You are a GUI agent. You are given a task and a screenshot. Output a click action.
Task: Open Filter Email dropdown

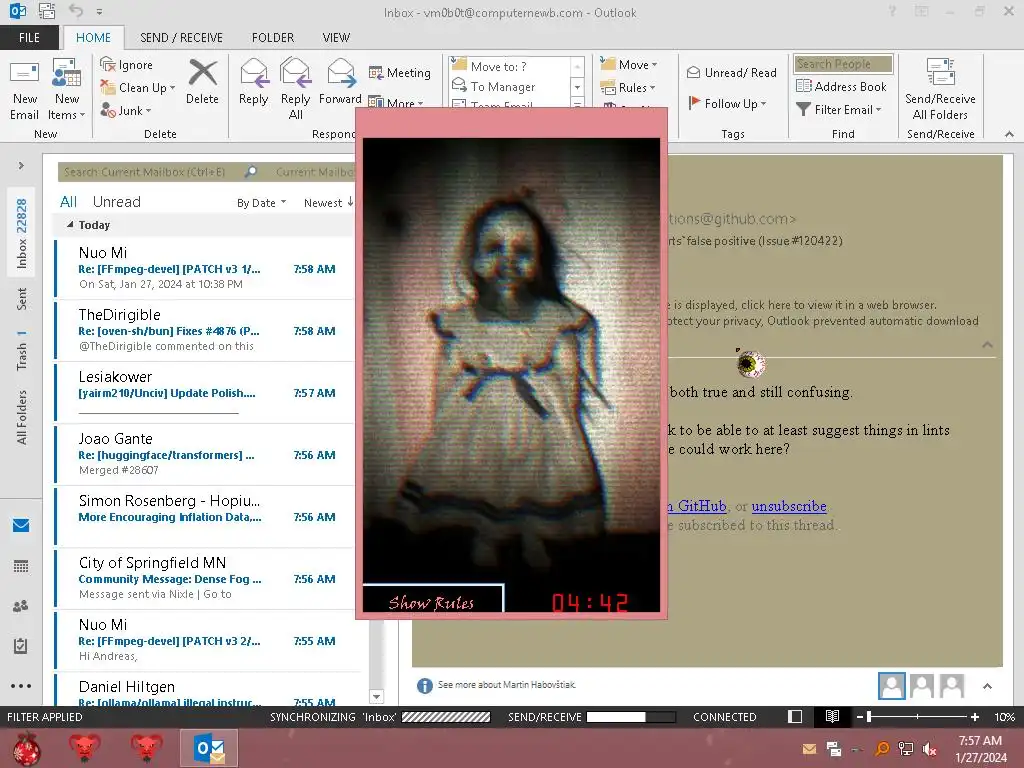839,110
